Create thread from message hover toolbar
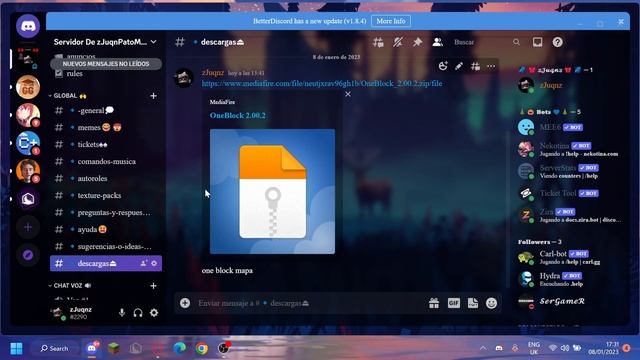640x360 pixels. point(475,66)
